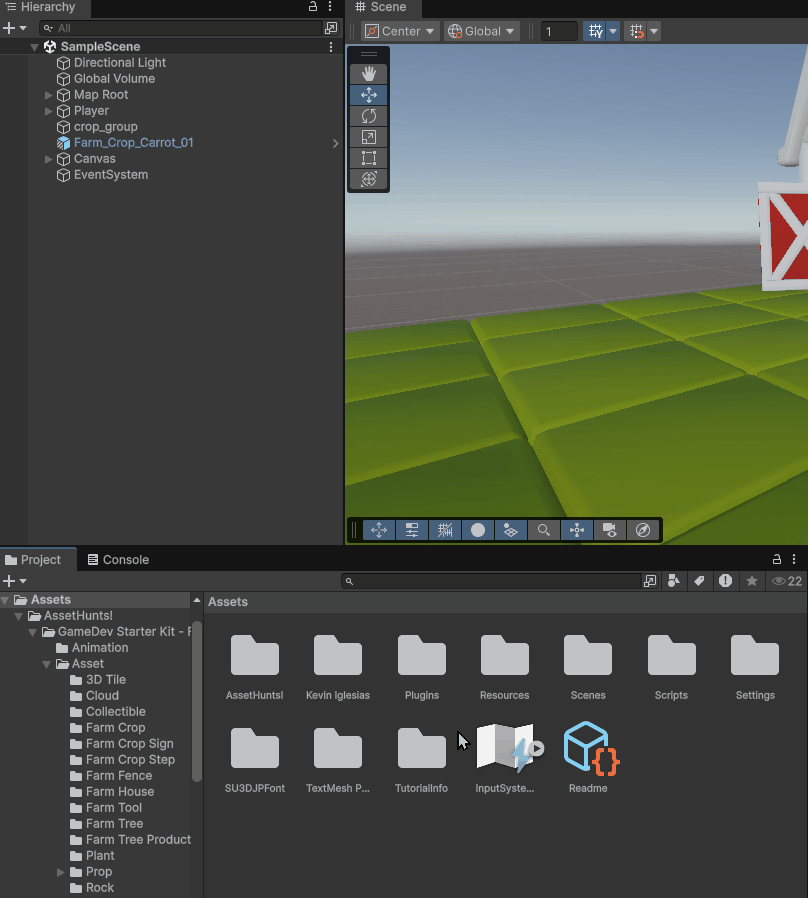This screenshot has height=898, width=808.
Task: Click the Transform combined tool icon
Action: pyautogui.click(x=369, y=179)
